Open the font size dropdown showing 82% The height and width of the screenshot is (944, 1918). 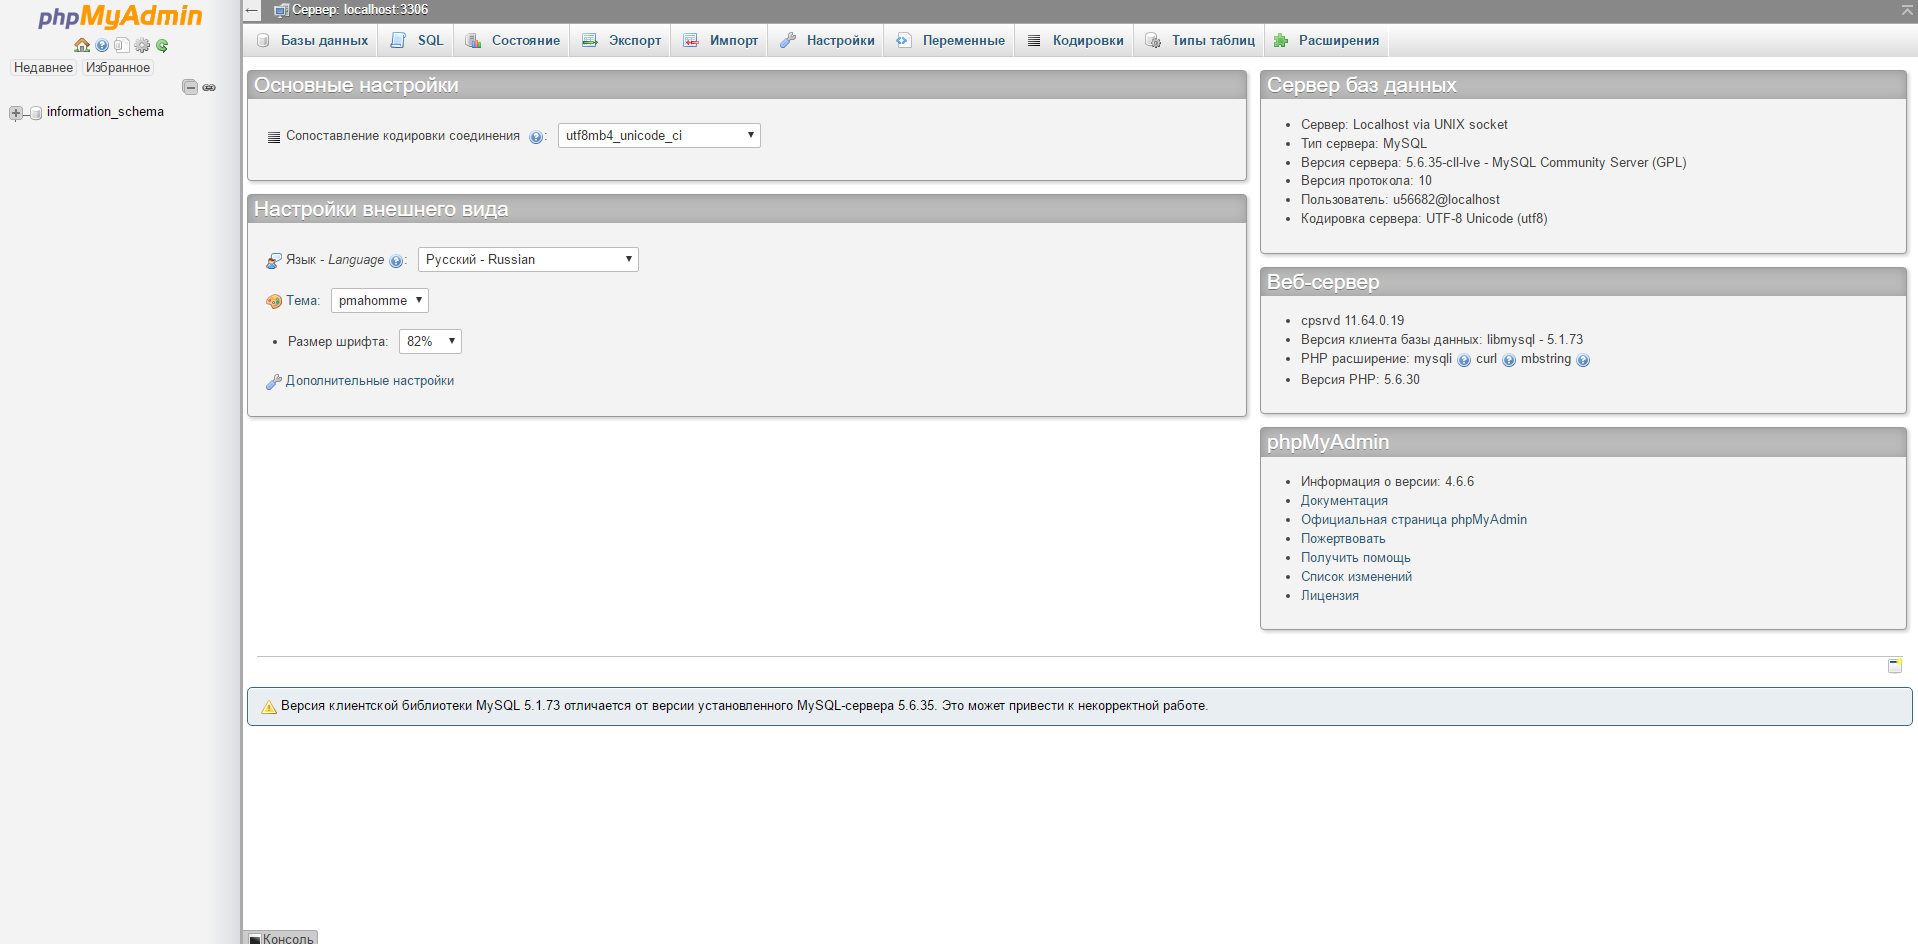coord(430,342)
